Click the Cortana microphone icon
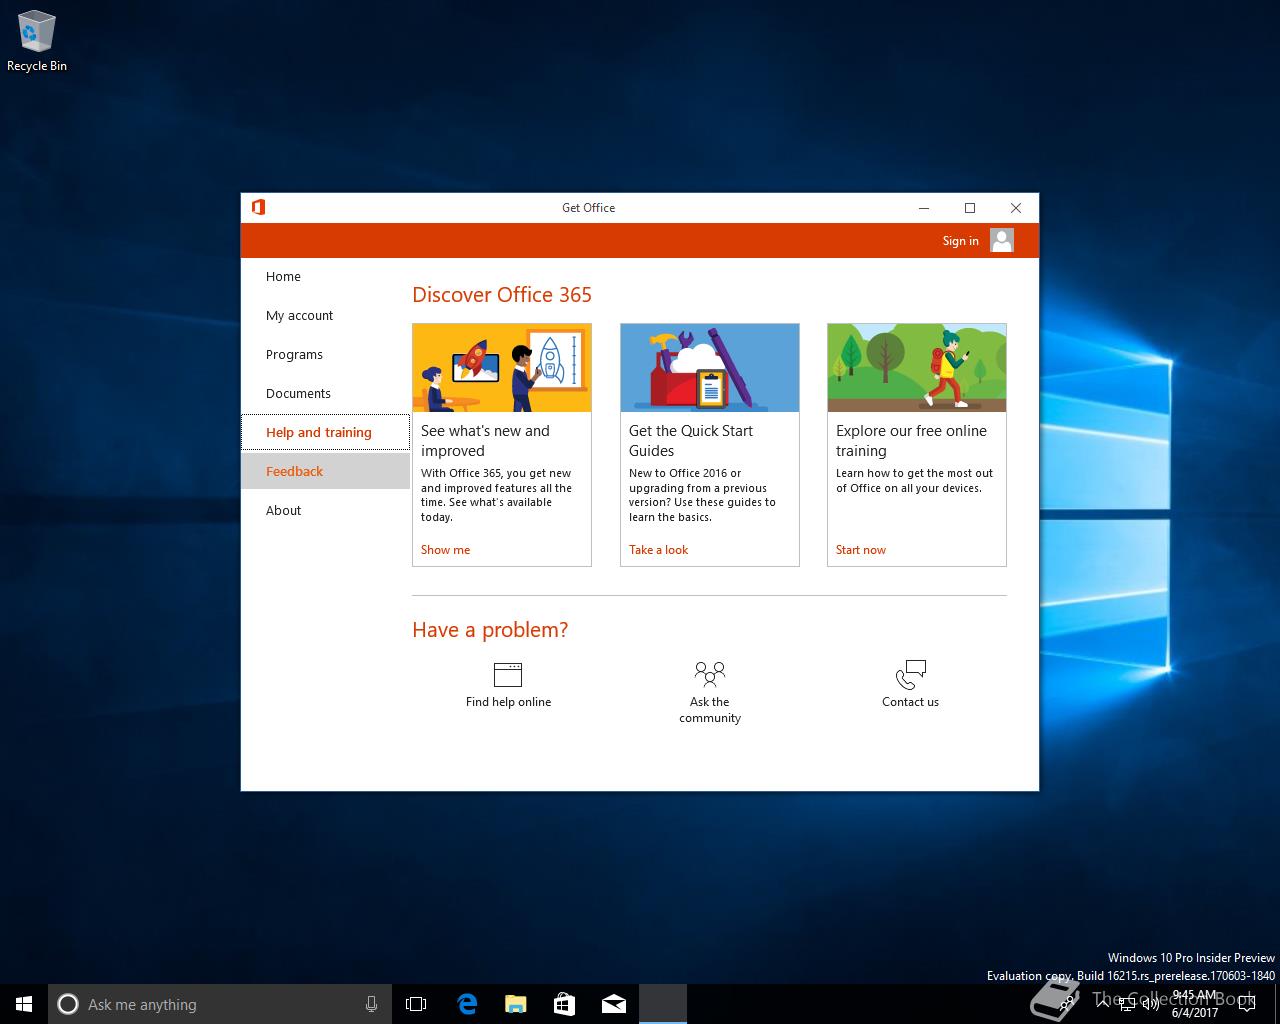This screenshot has height=1024, width=1280. 371,1004
